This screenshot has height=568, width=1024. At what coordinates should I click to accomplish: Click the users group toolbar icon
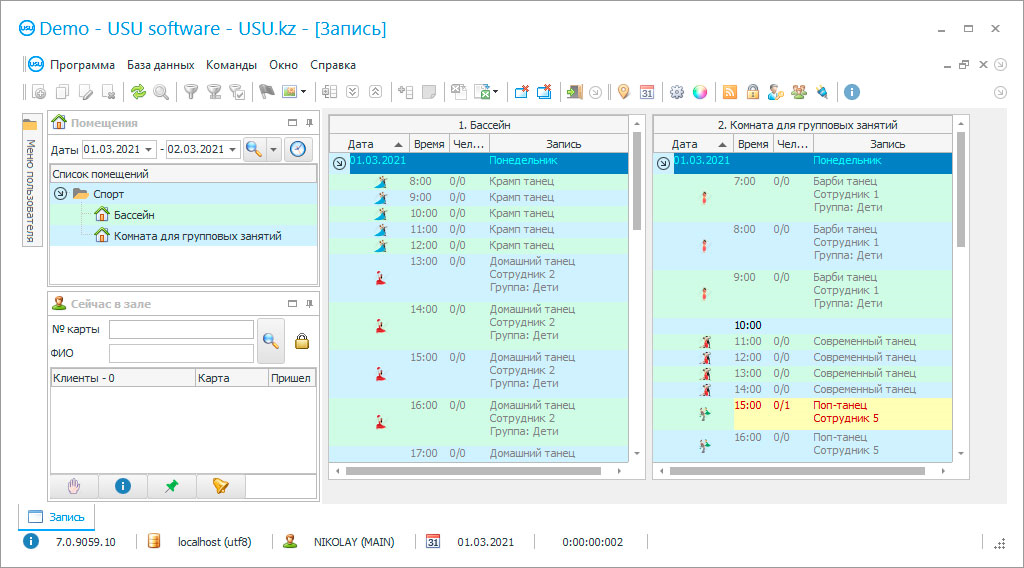click(x=799, y=92)
